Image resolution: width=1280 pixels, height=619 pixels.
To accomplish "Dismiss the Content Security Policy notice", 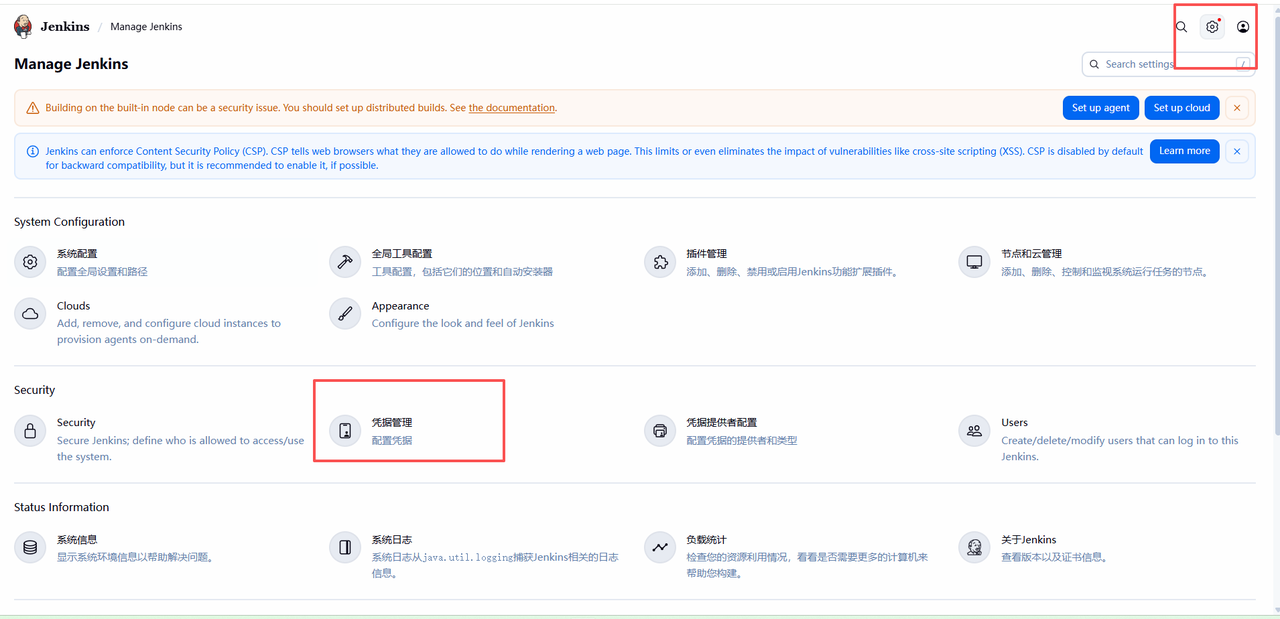I will [x=1237, y=151].
